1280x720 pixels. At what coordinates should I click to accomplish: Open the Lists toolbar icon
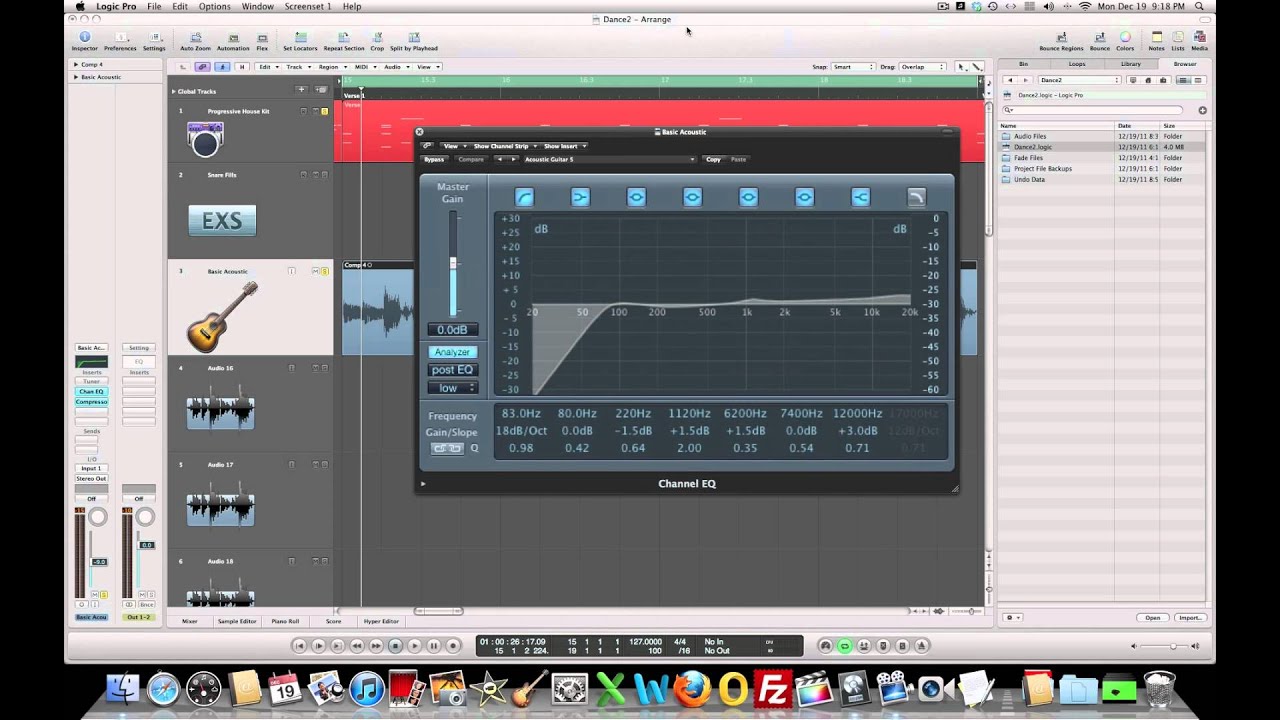click(x=1178, y=40)
